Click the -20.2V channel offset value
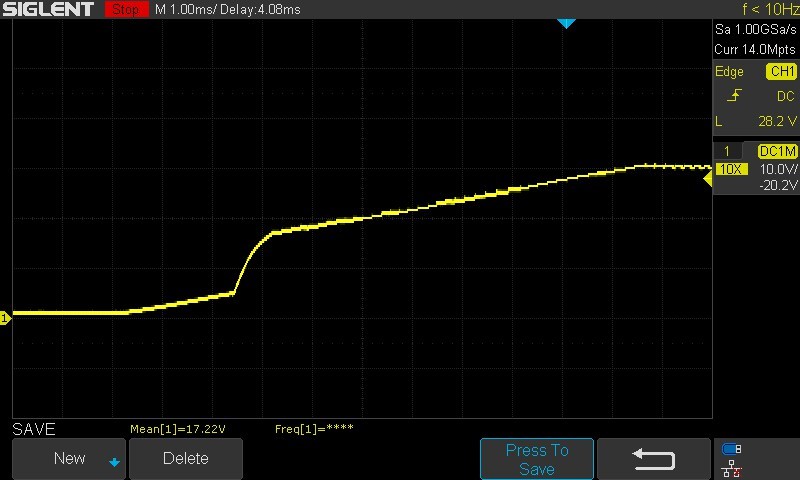The height and width of the screenshot is (480, 800). (778, 185)
